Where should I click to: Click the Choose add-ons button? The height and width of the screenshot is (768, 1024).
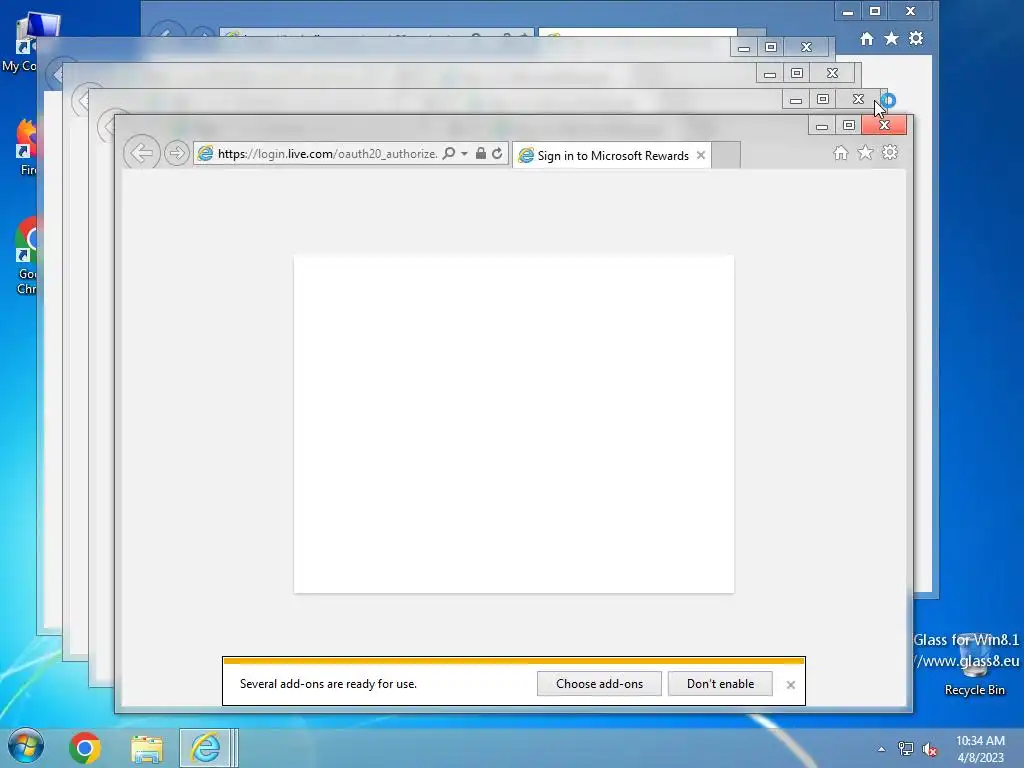point(599,684)
